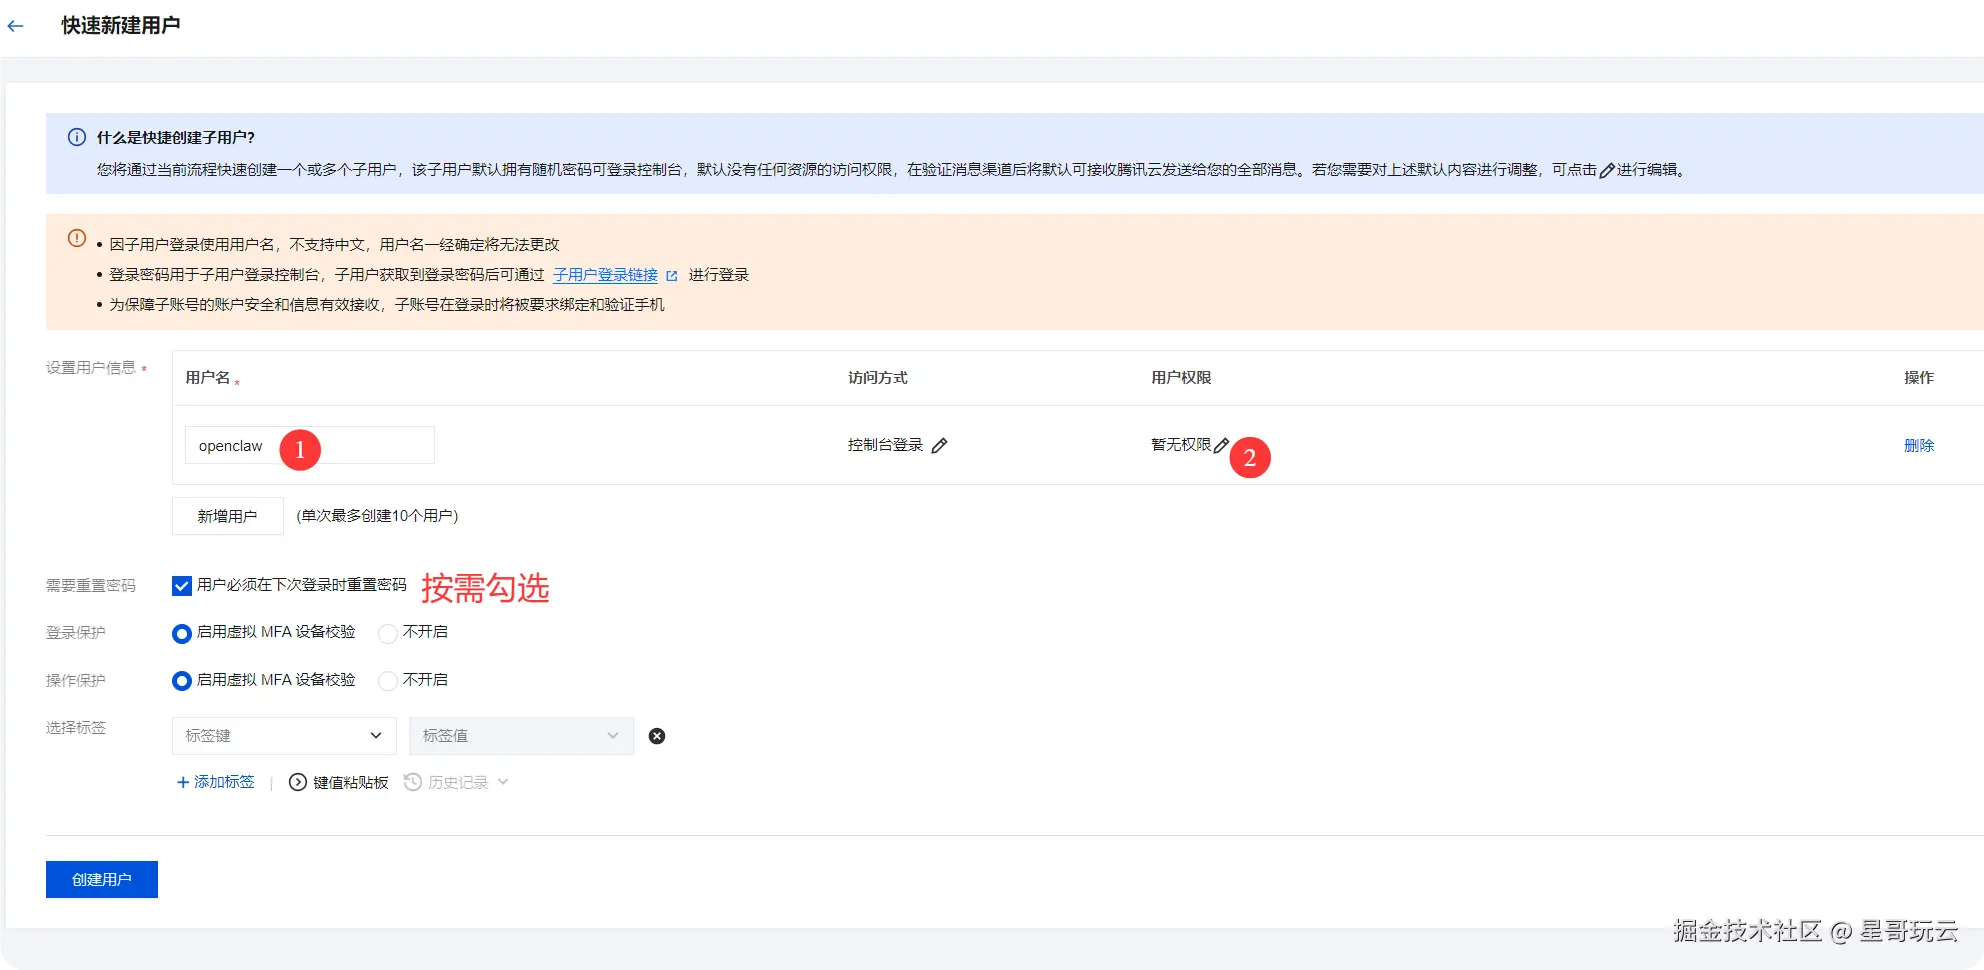Open the 标签值 dropdown
Viewport: 1984px width, 970px height.
[x=521, y=736]
